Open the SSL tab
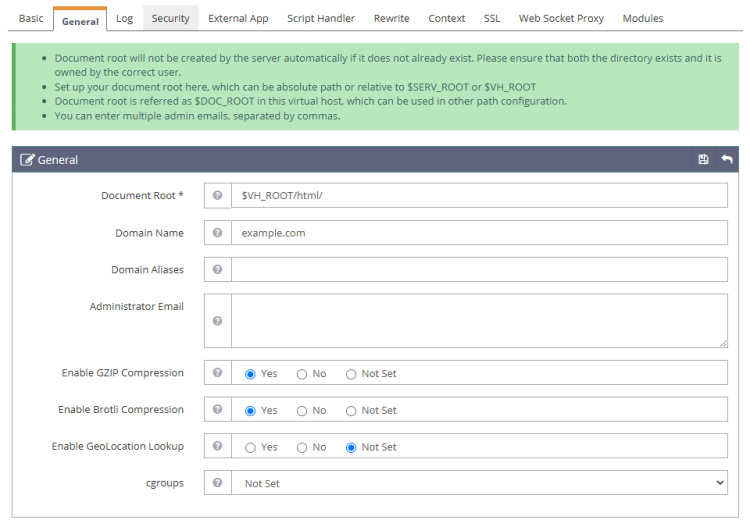This screenshot has height=527, width=750. coord(492,19)
